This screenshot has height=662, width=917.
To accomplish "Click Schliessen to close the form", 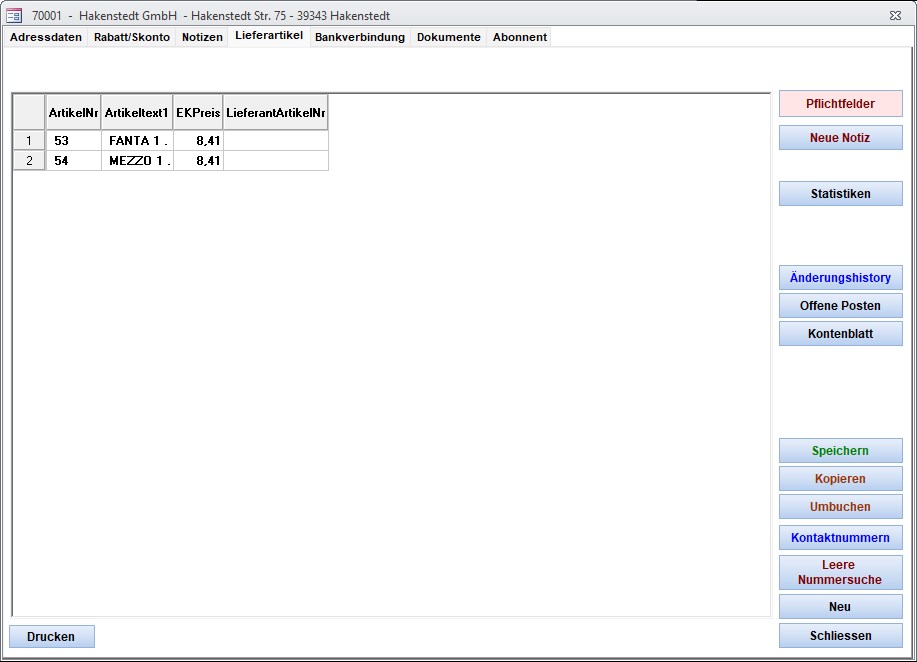I will pos(840,636).
